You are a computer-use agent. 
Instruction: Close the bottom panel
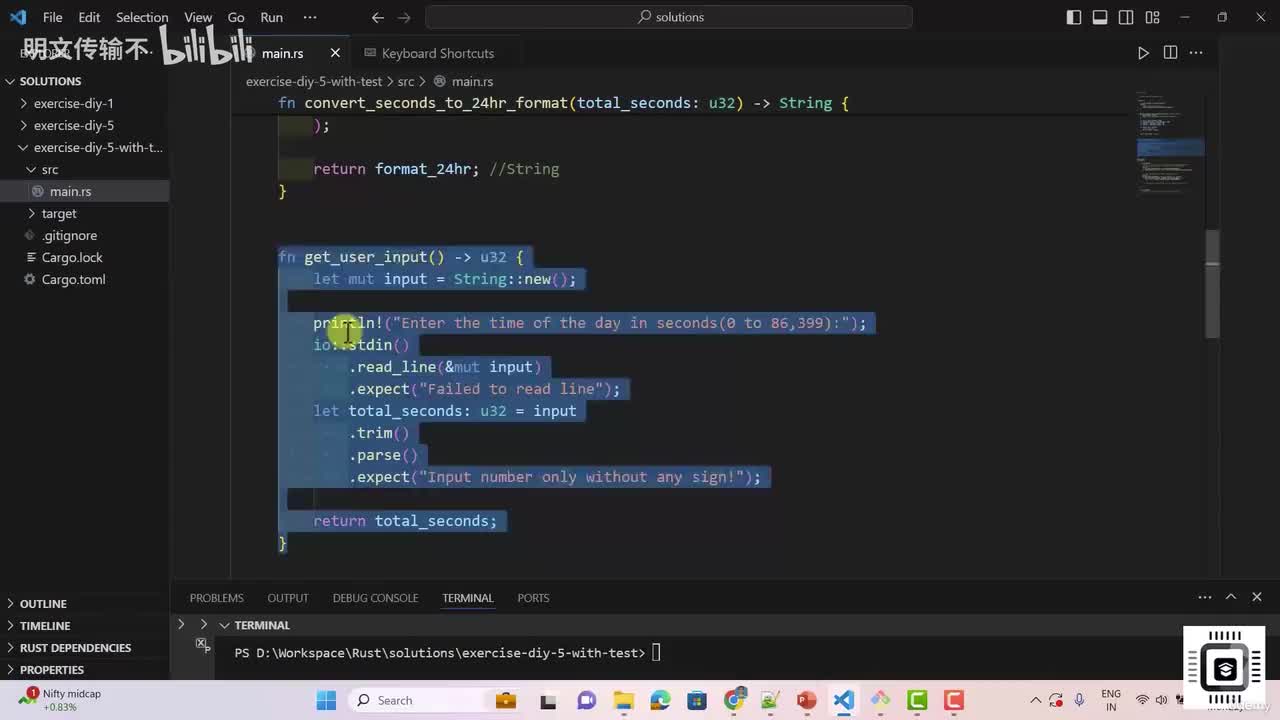pos(1257,597)
